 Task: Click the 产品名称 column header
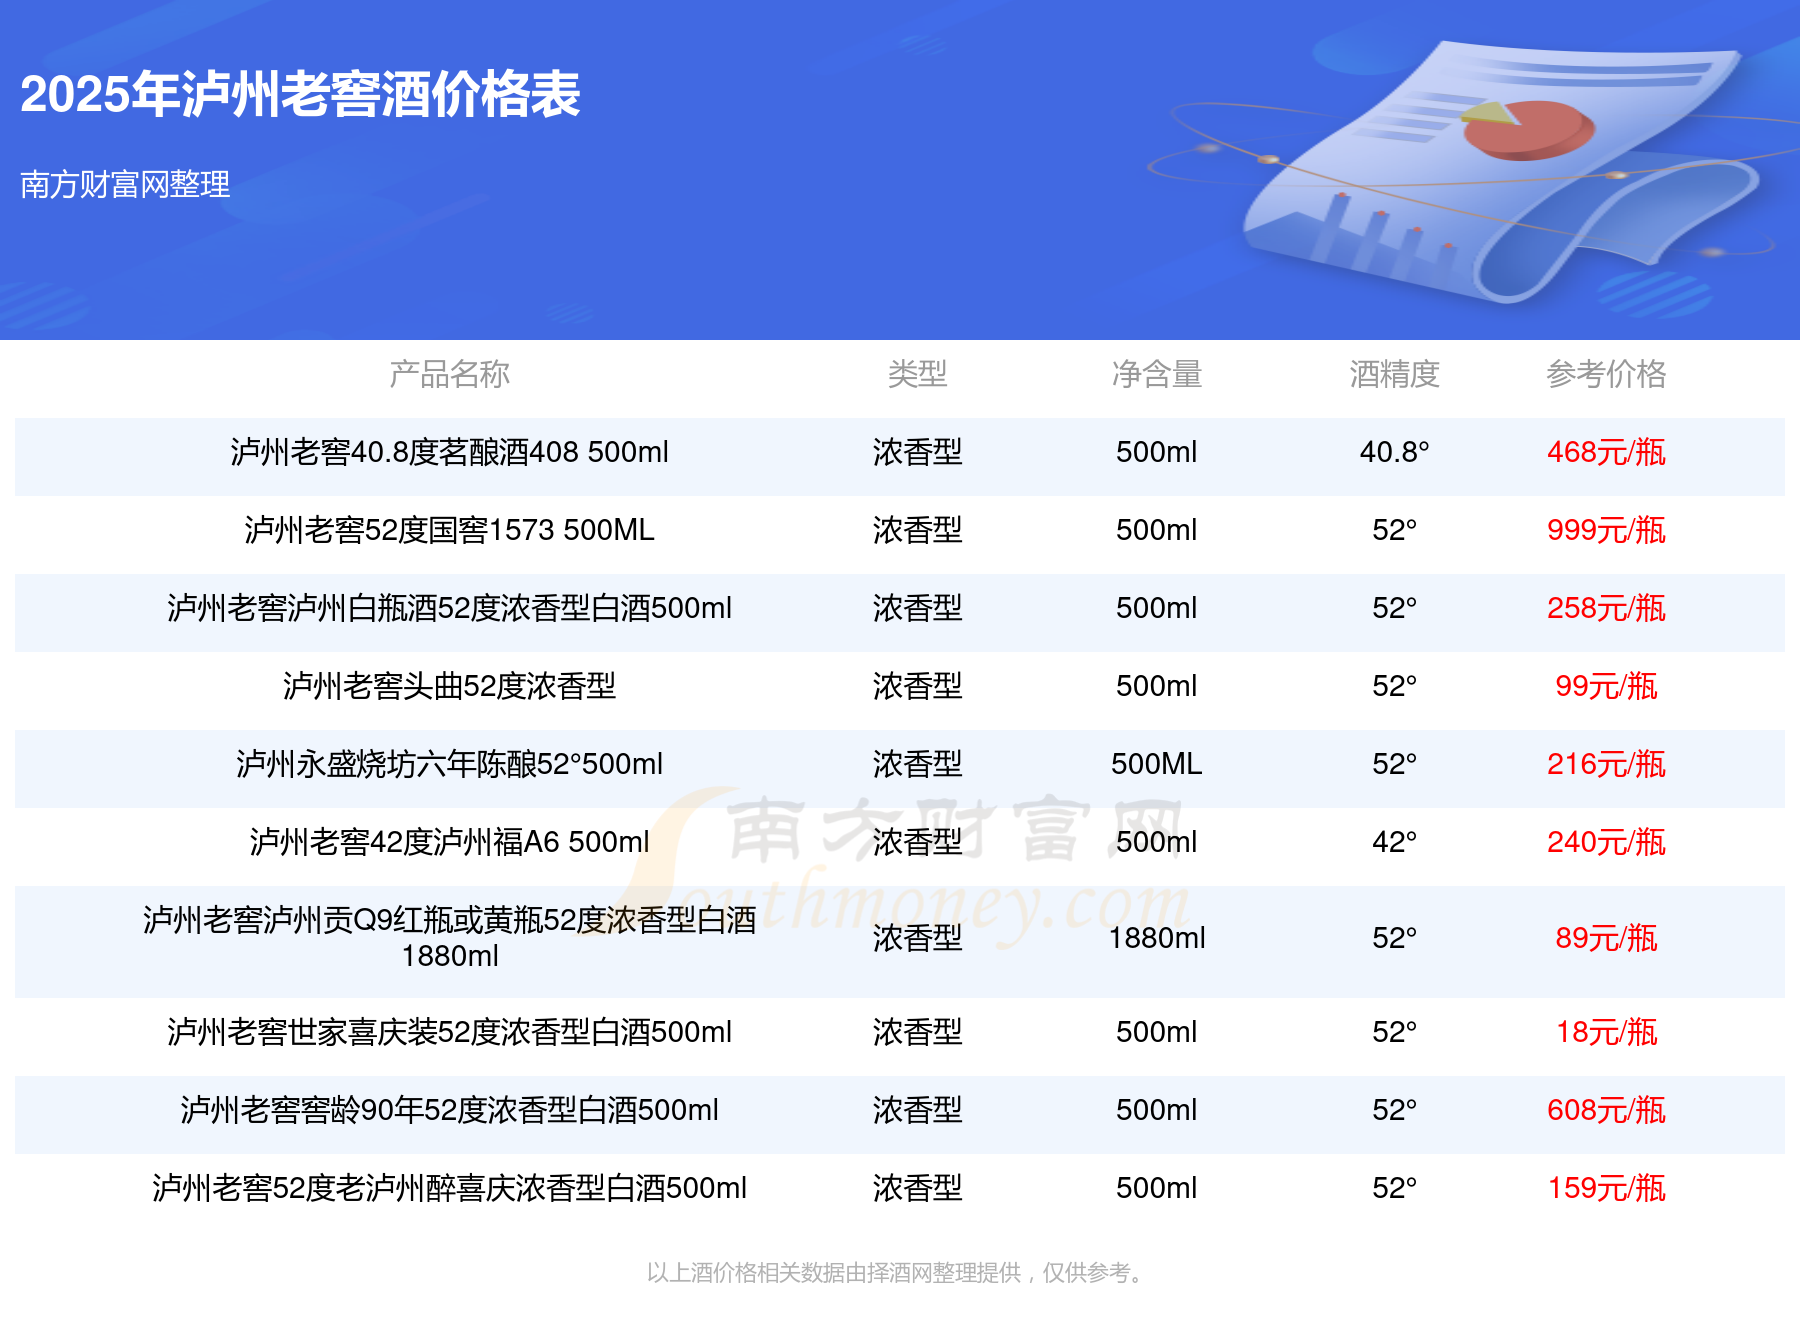pyautogui.click(x=450, y=374)
